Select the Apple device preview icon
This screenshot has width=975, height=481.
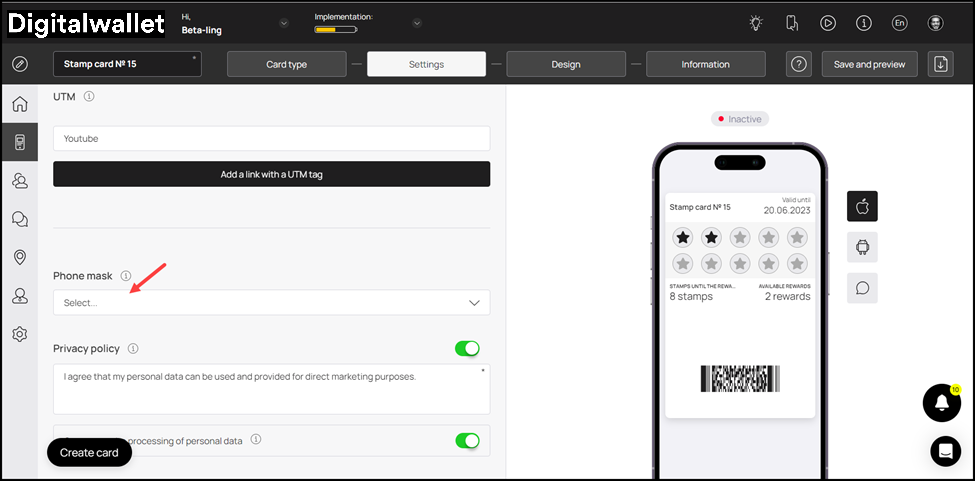(862, 206)
